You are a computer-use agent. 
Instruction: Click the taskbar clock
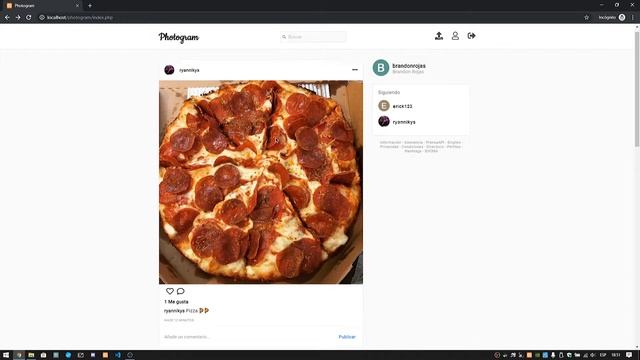[x=616, y=355]
